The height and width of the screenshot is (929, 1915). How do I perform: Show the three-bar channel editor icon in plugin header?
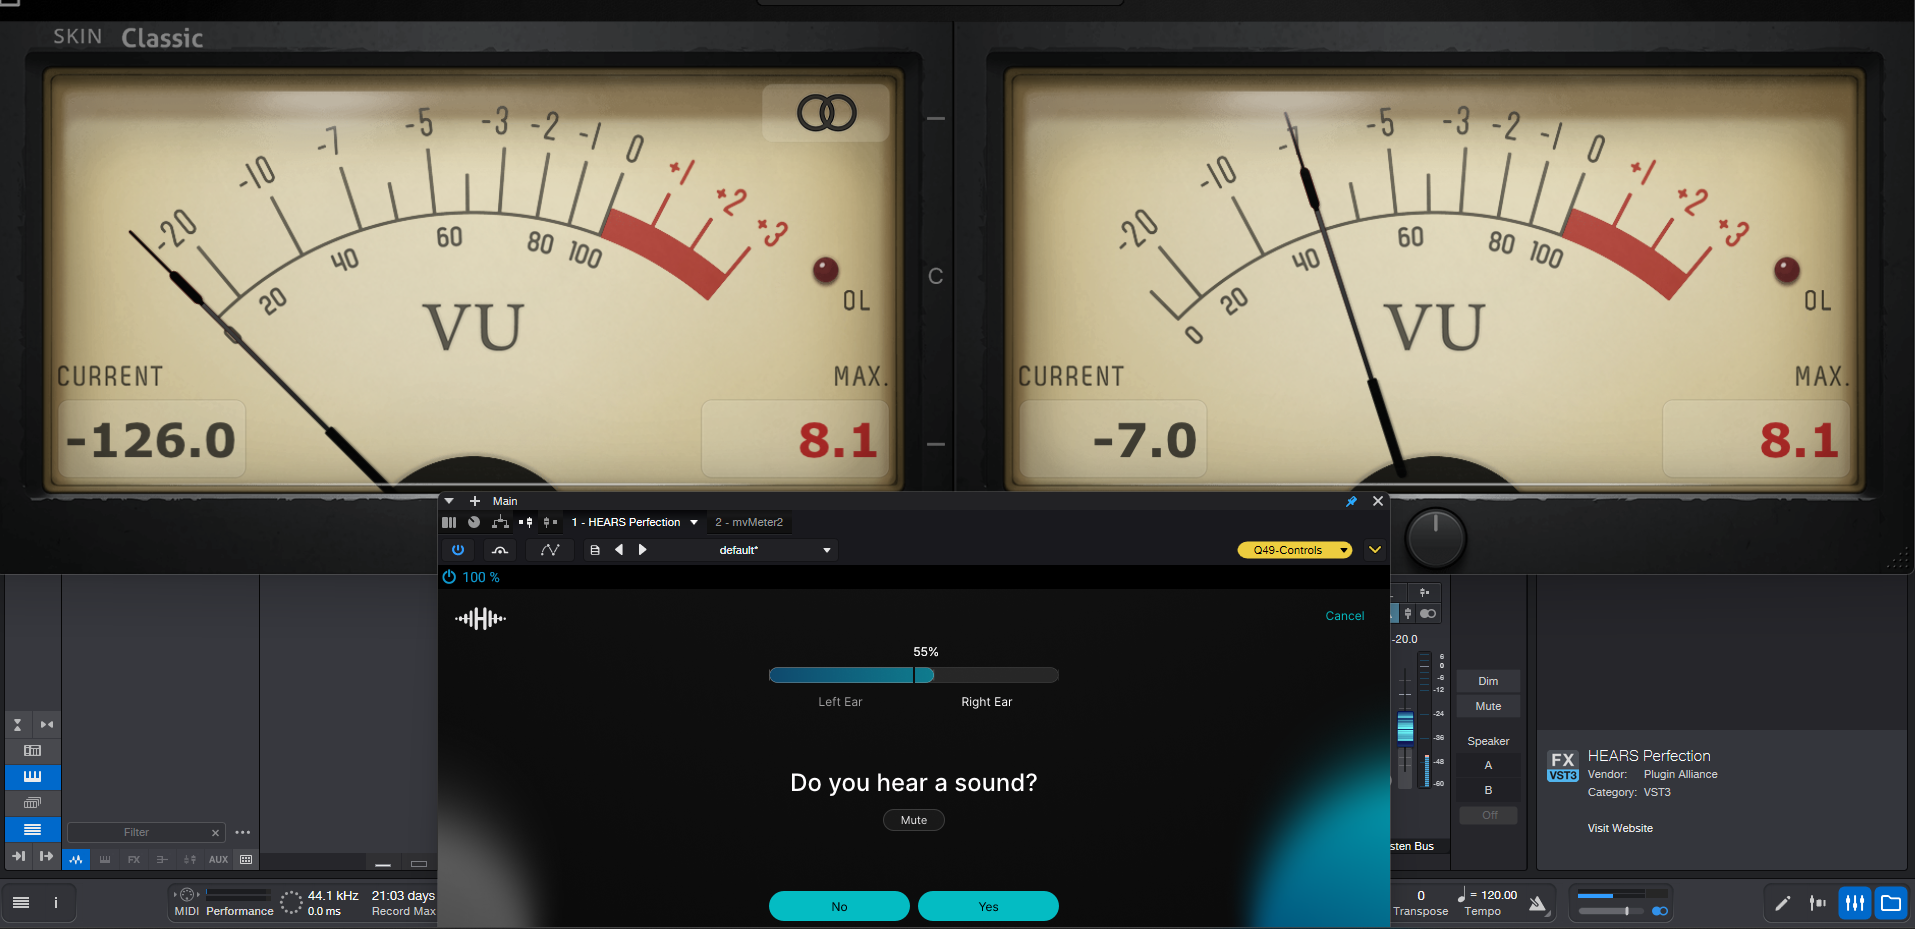click(449, 522)
